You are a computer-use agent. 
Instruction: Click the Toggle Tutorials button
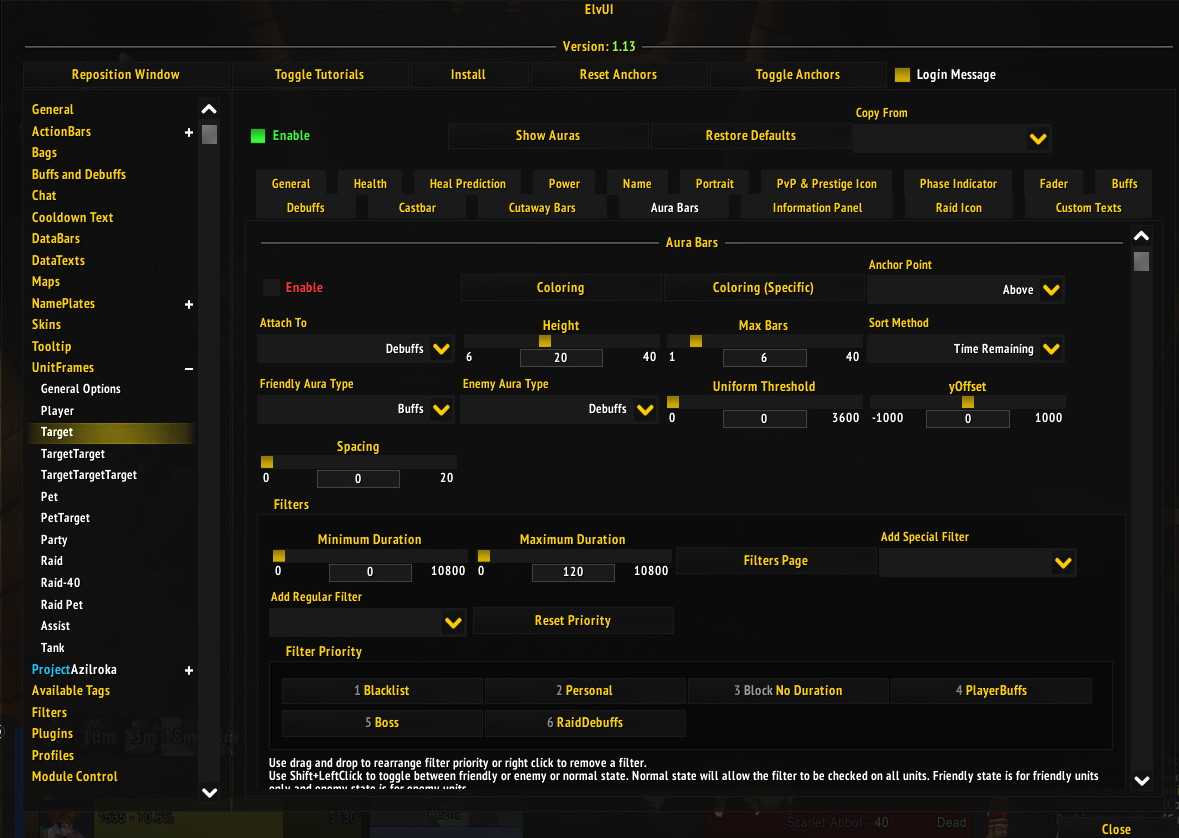[x=320, y=74]
